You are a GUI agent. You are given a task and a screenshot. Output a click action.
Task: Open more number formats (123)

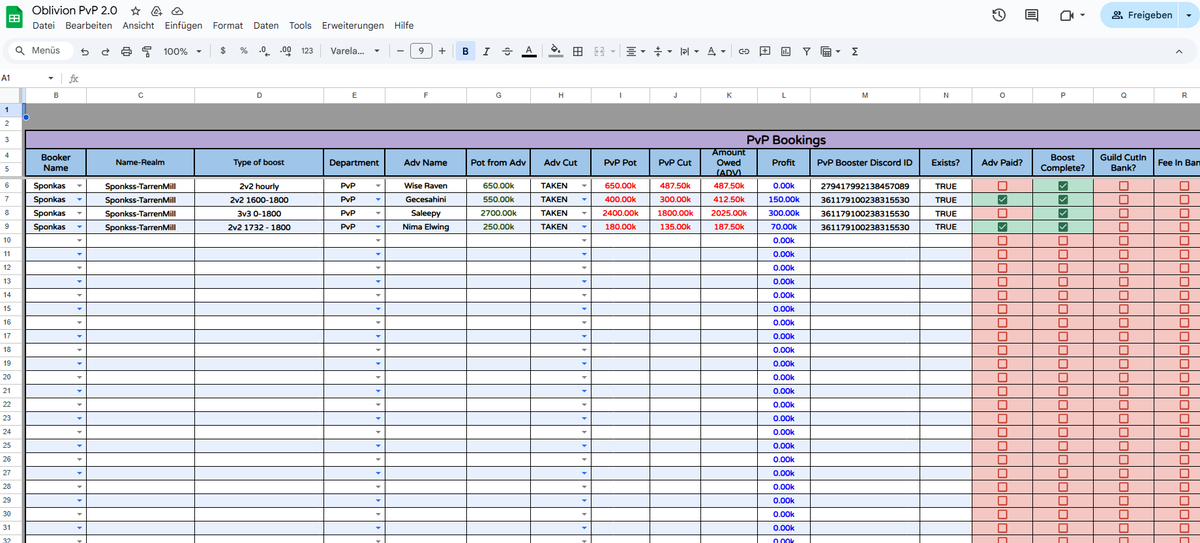tap(307, 51)
